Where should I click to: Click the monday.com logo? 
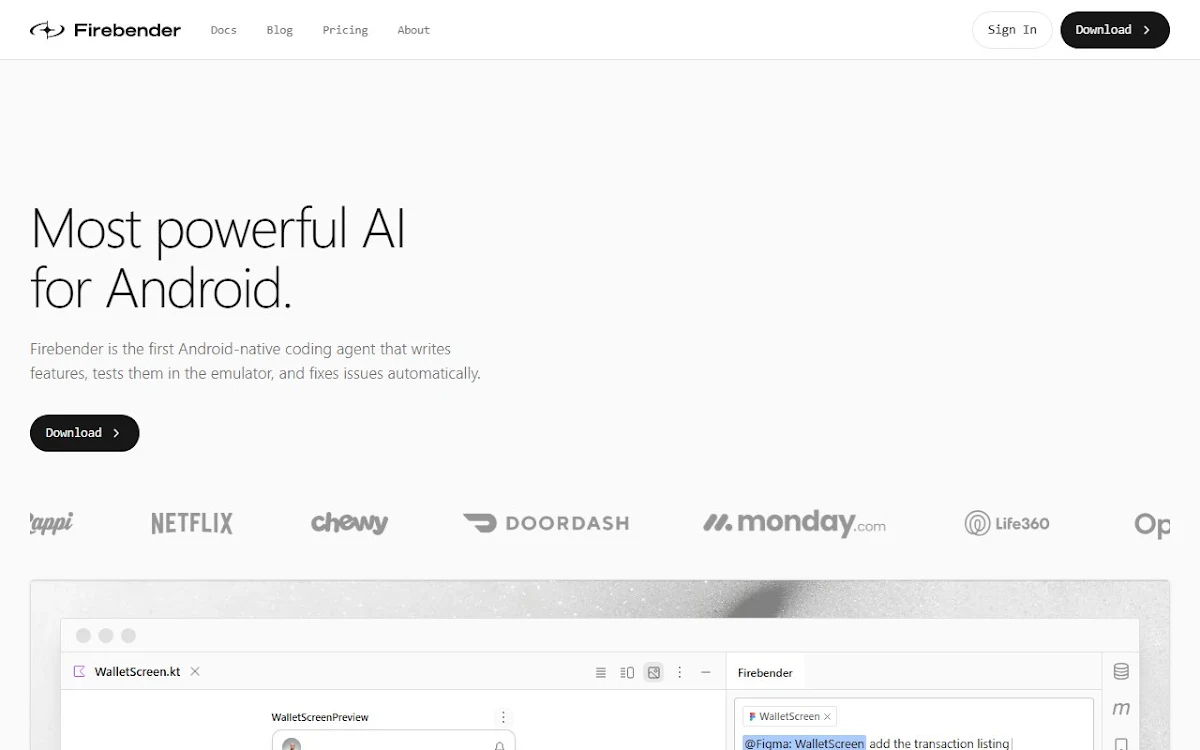click(794, 523)
